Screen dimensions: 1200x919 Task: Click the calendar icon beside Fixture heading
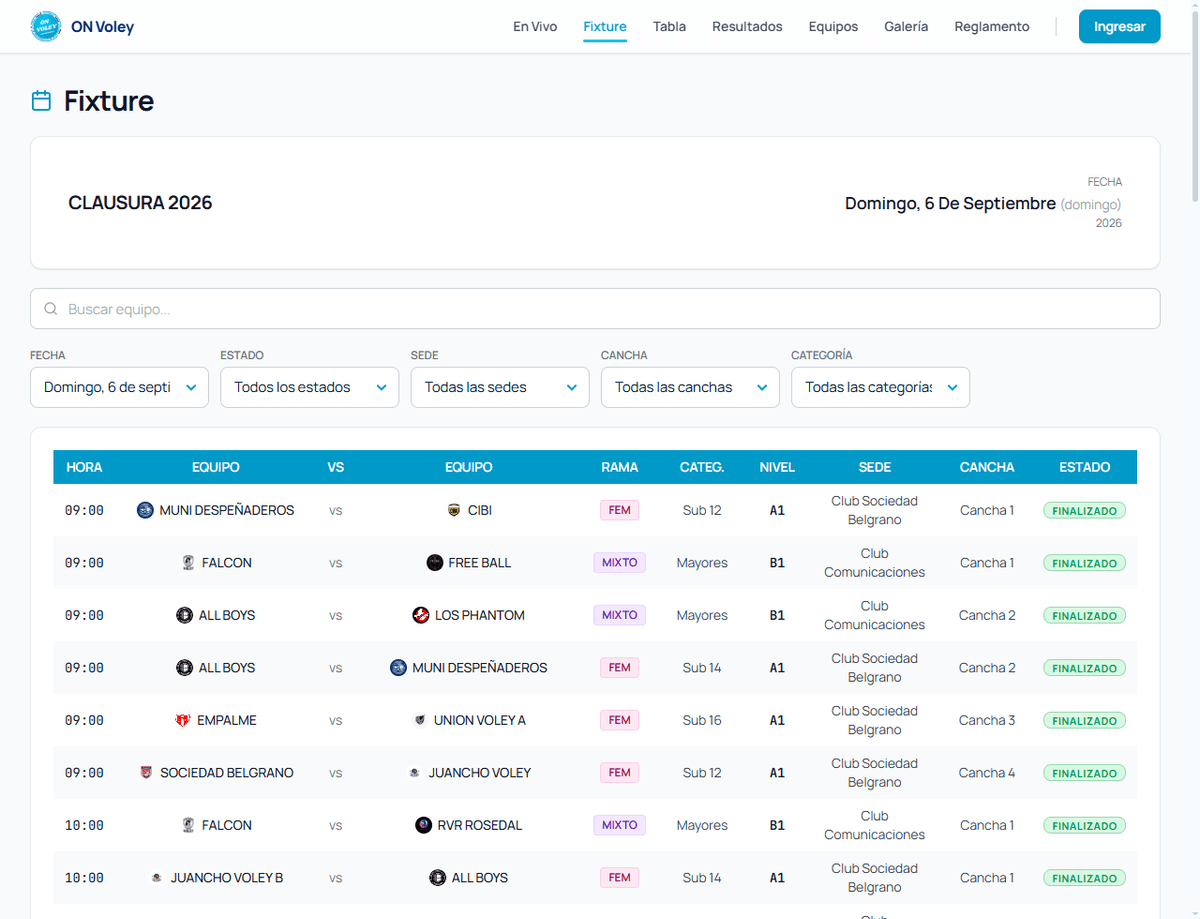41,101
